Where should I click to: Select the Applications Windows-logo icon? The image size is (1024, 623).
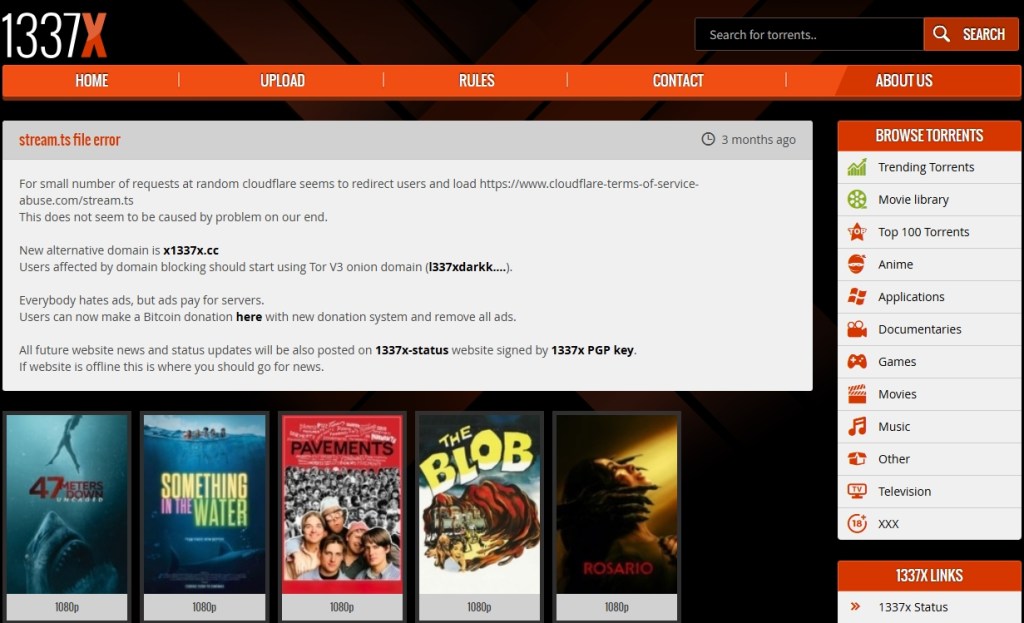(856, 296)
